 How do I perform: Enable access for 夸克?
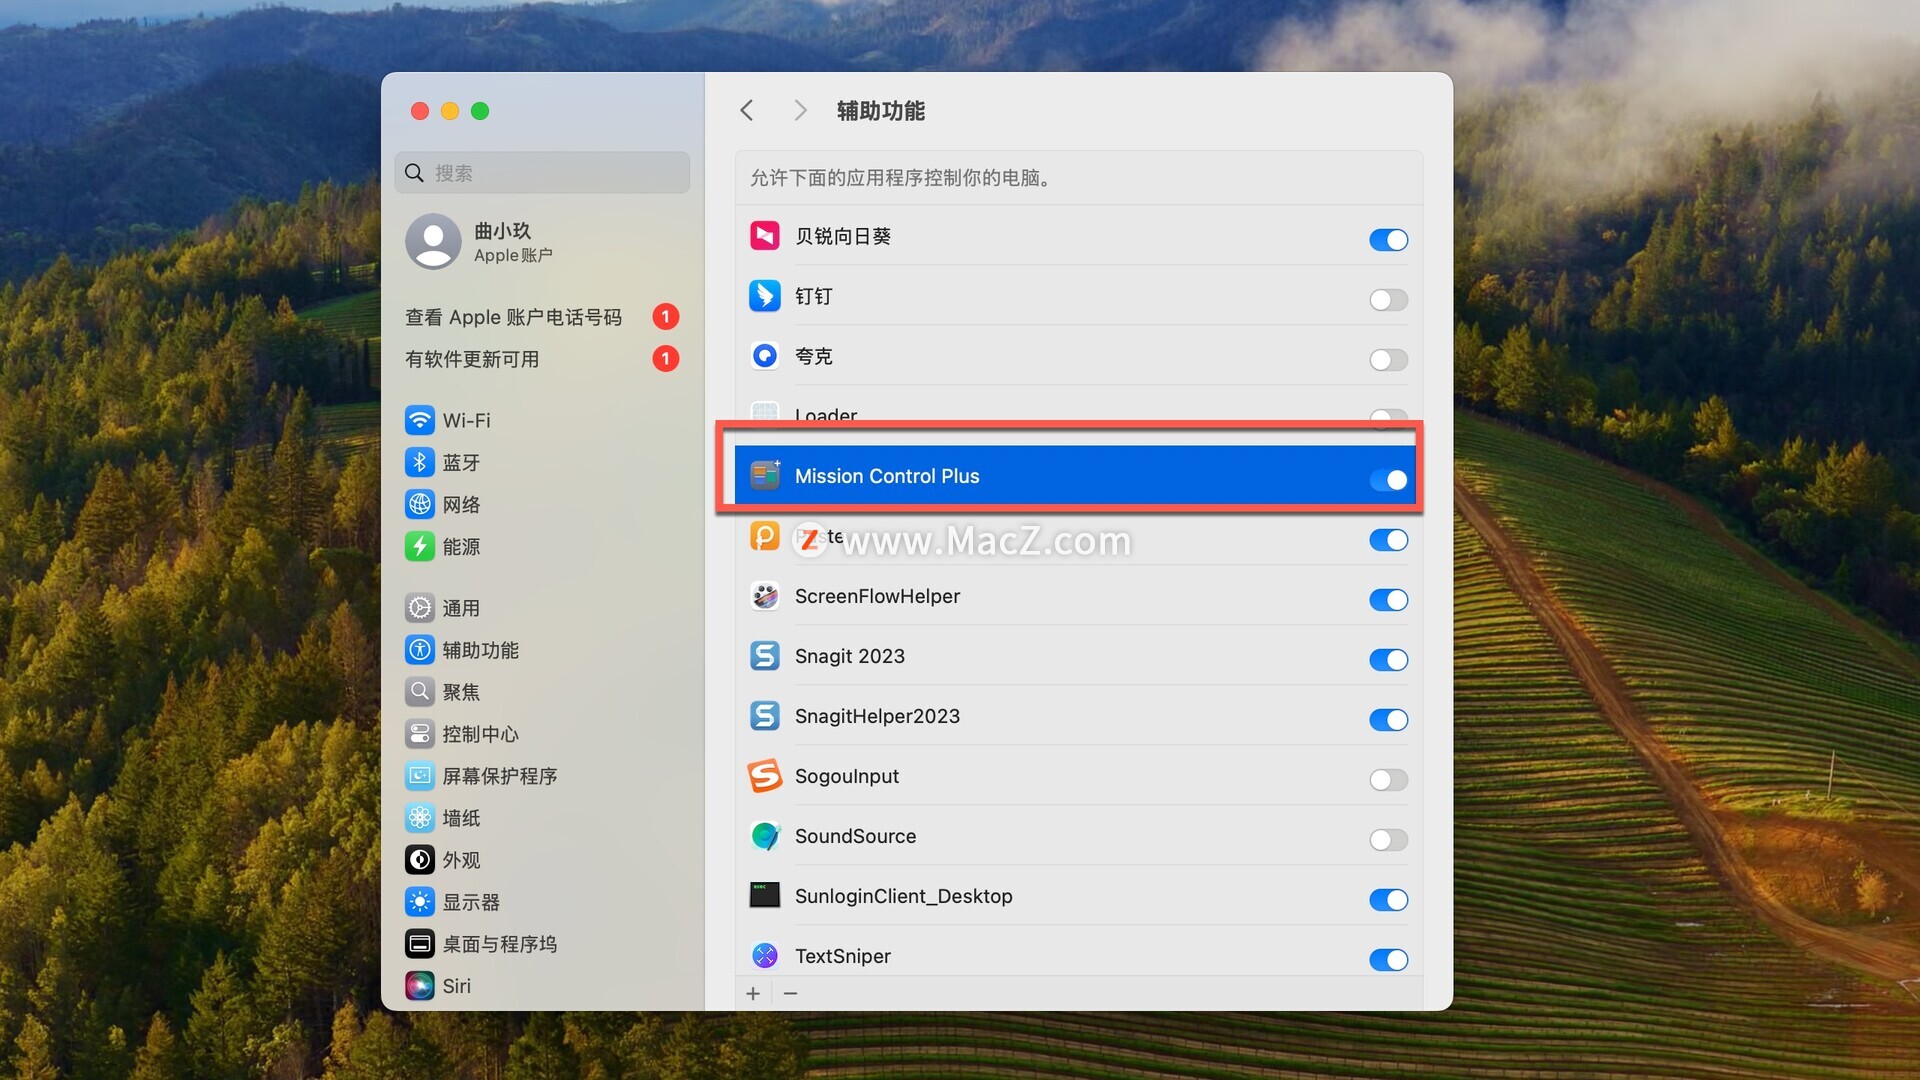tap(1388, 360)
